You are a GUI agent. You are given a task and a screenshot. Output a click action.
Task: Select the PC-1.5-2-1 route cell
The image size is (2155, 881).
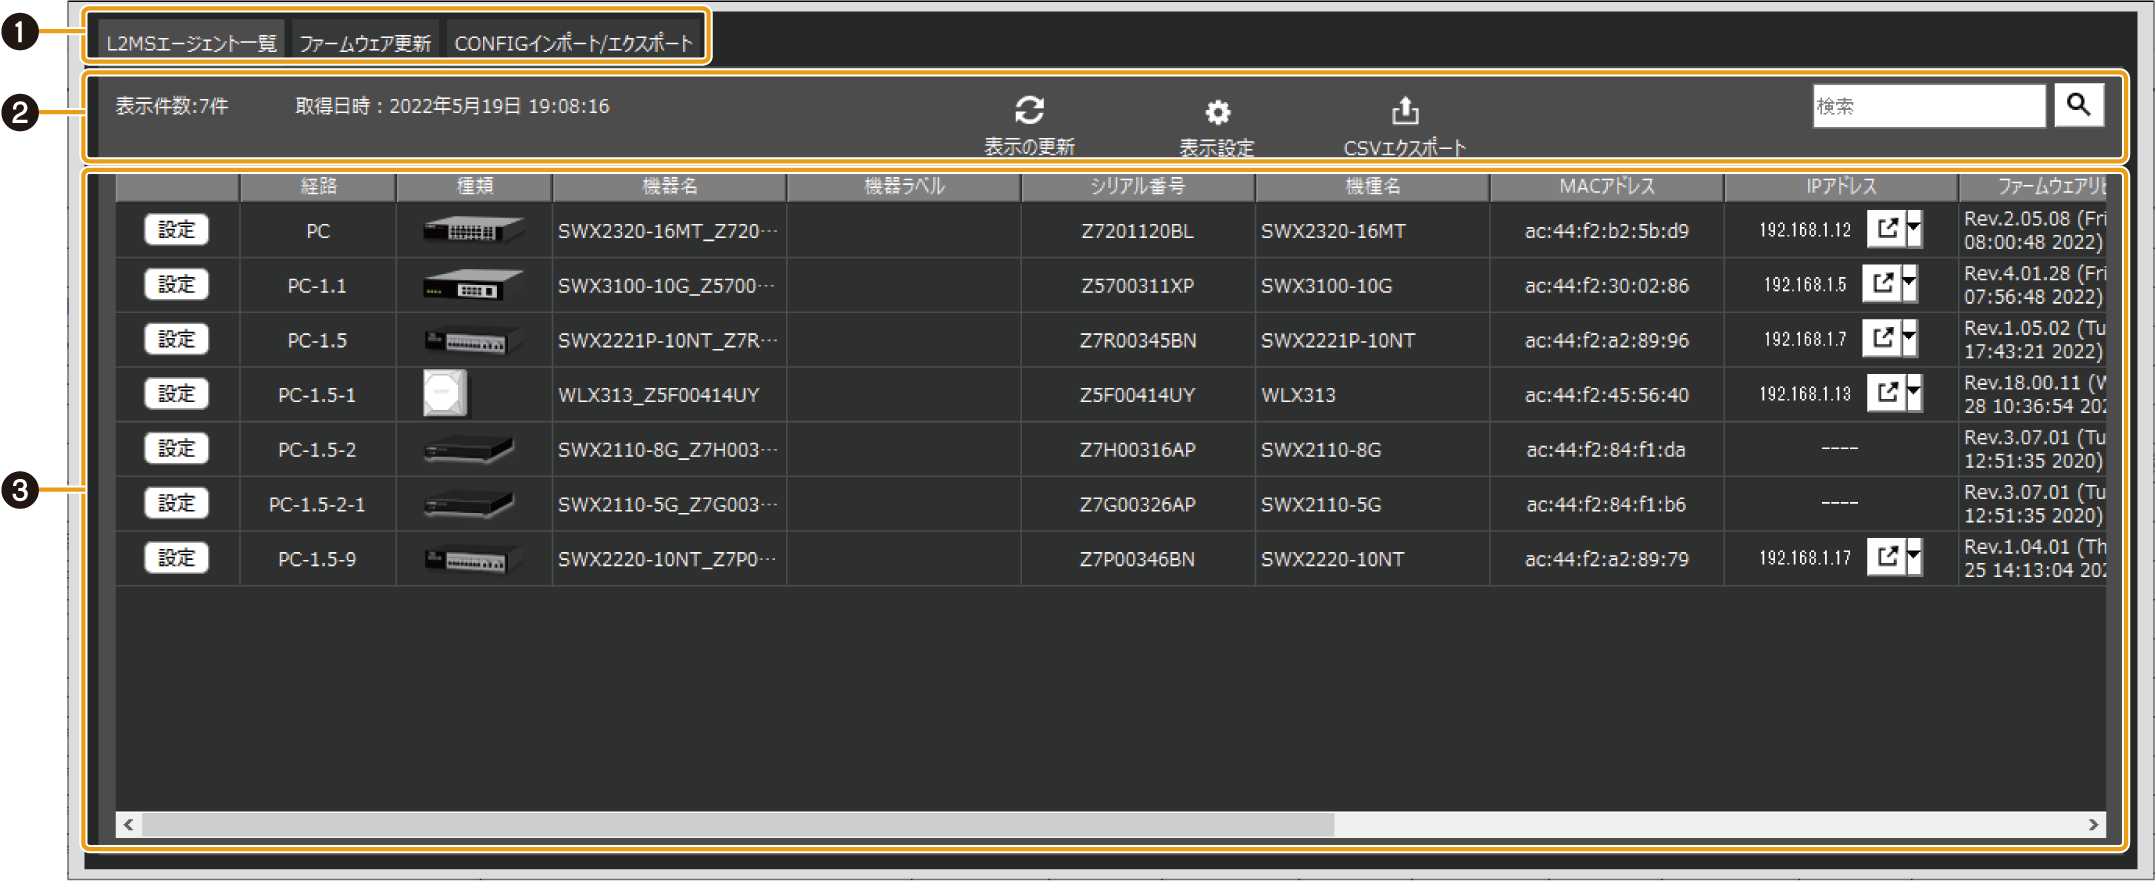(x=317, y=505)
